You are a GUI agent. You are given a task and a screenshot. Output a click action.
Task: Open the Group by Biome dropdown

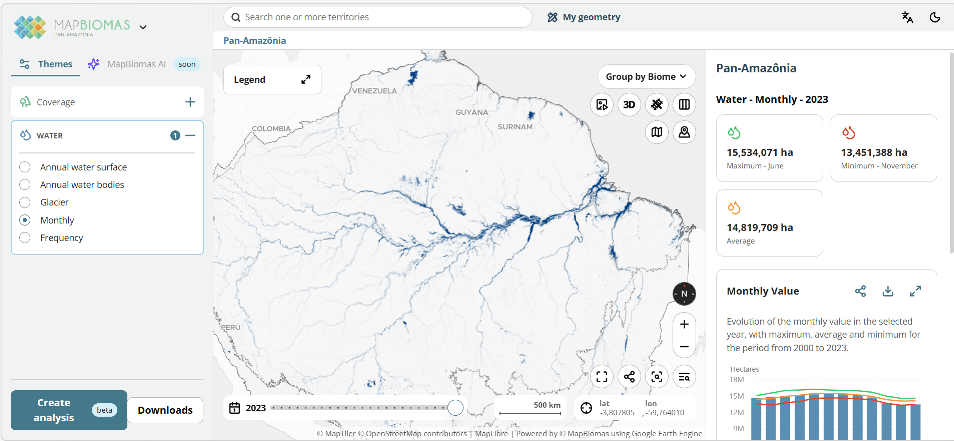[648, 76]
